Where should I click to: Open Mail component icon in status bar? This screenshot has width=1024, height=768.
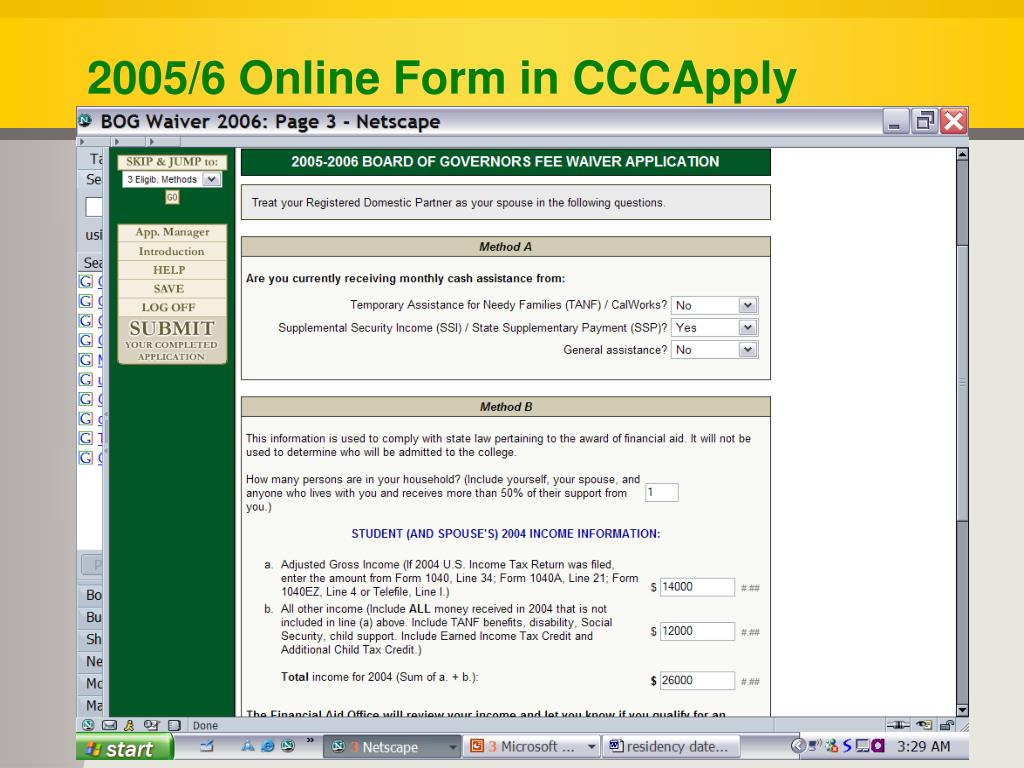click(109, 725)
